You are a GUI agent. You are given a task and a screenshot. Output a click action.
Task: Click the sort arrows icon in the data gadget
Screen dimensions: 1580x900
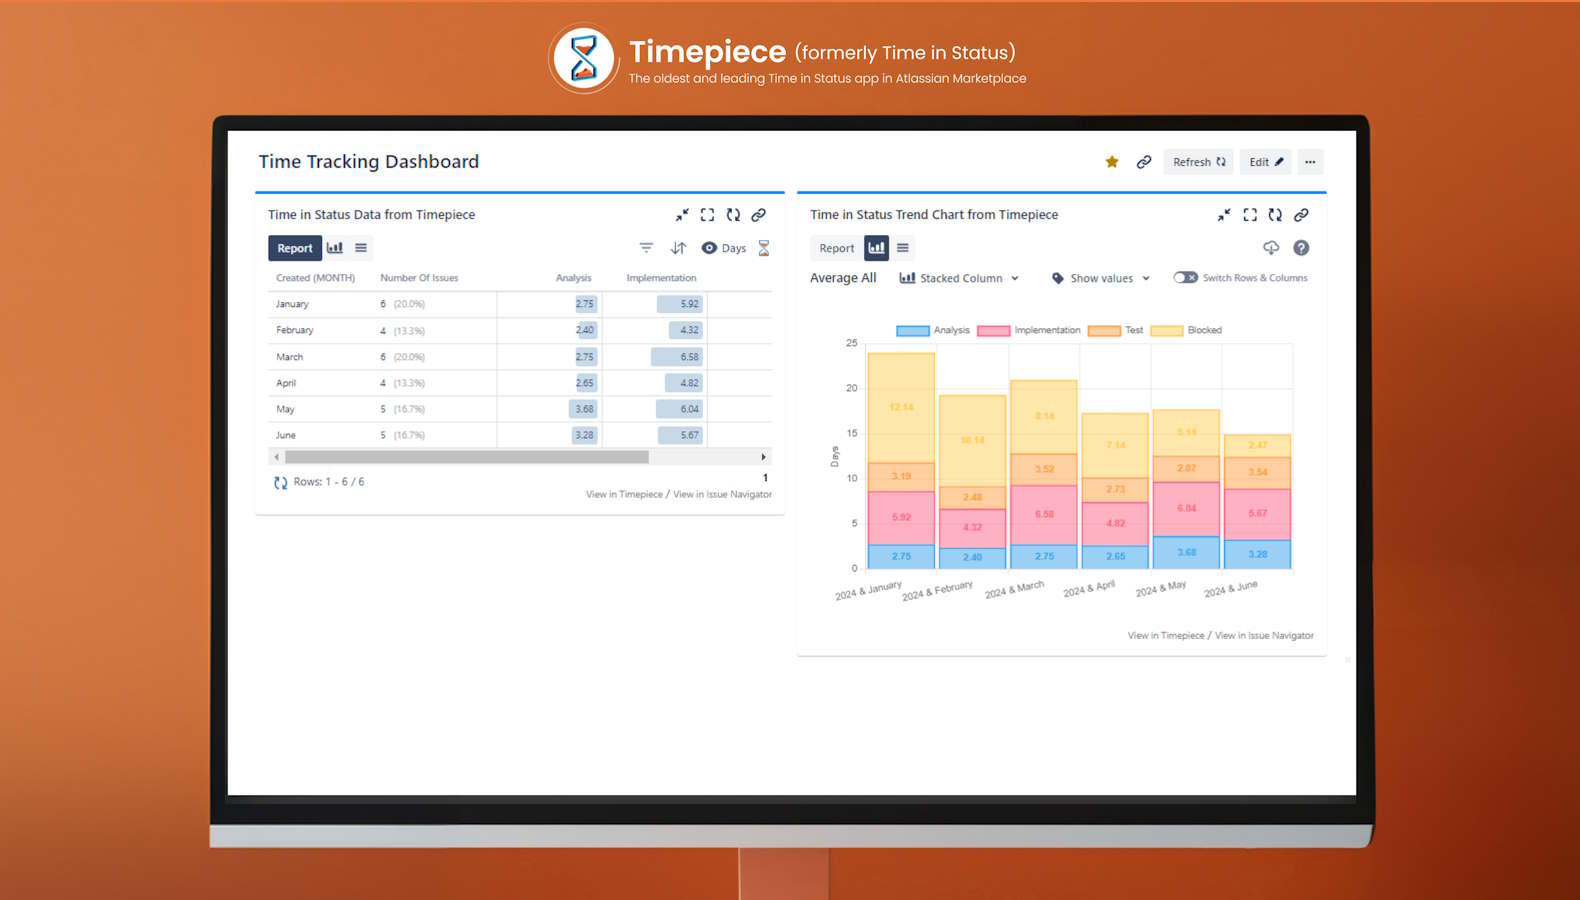click(x=678, y=248)
